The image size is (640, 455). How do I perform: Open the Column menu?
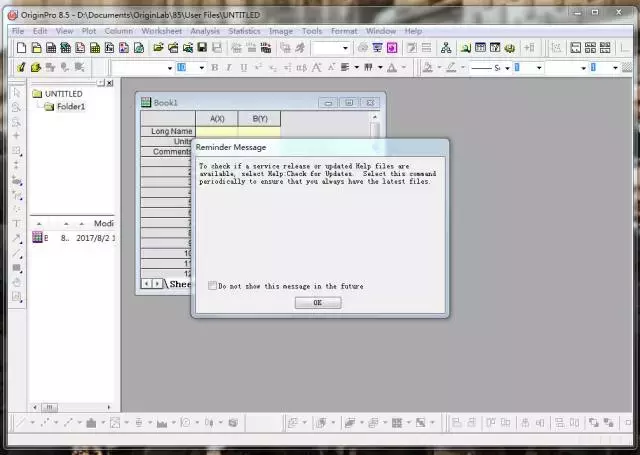[x=118, y=31]
